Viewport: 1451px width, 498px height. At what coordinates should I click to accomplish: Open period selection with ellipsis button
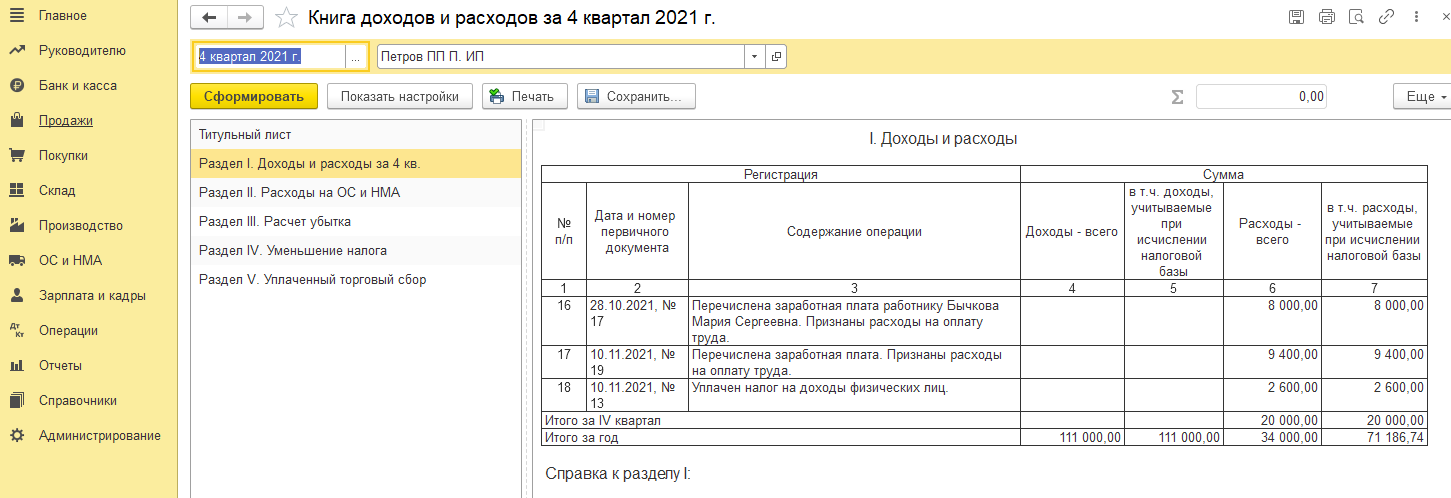tap(355, 57)
